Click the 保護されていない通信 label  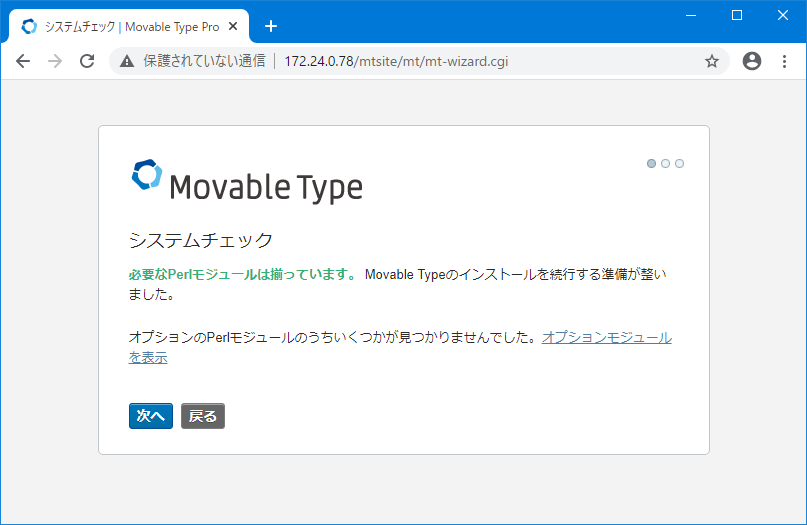(204, 61)
